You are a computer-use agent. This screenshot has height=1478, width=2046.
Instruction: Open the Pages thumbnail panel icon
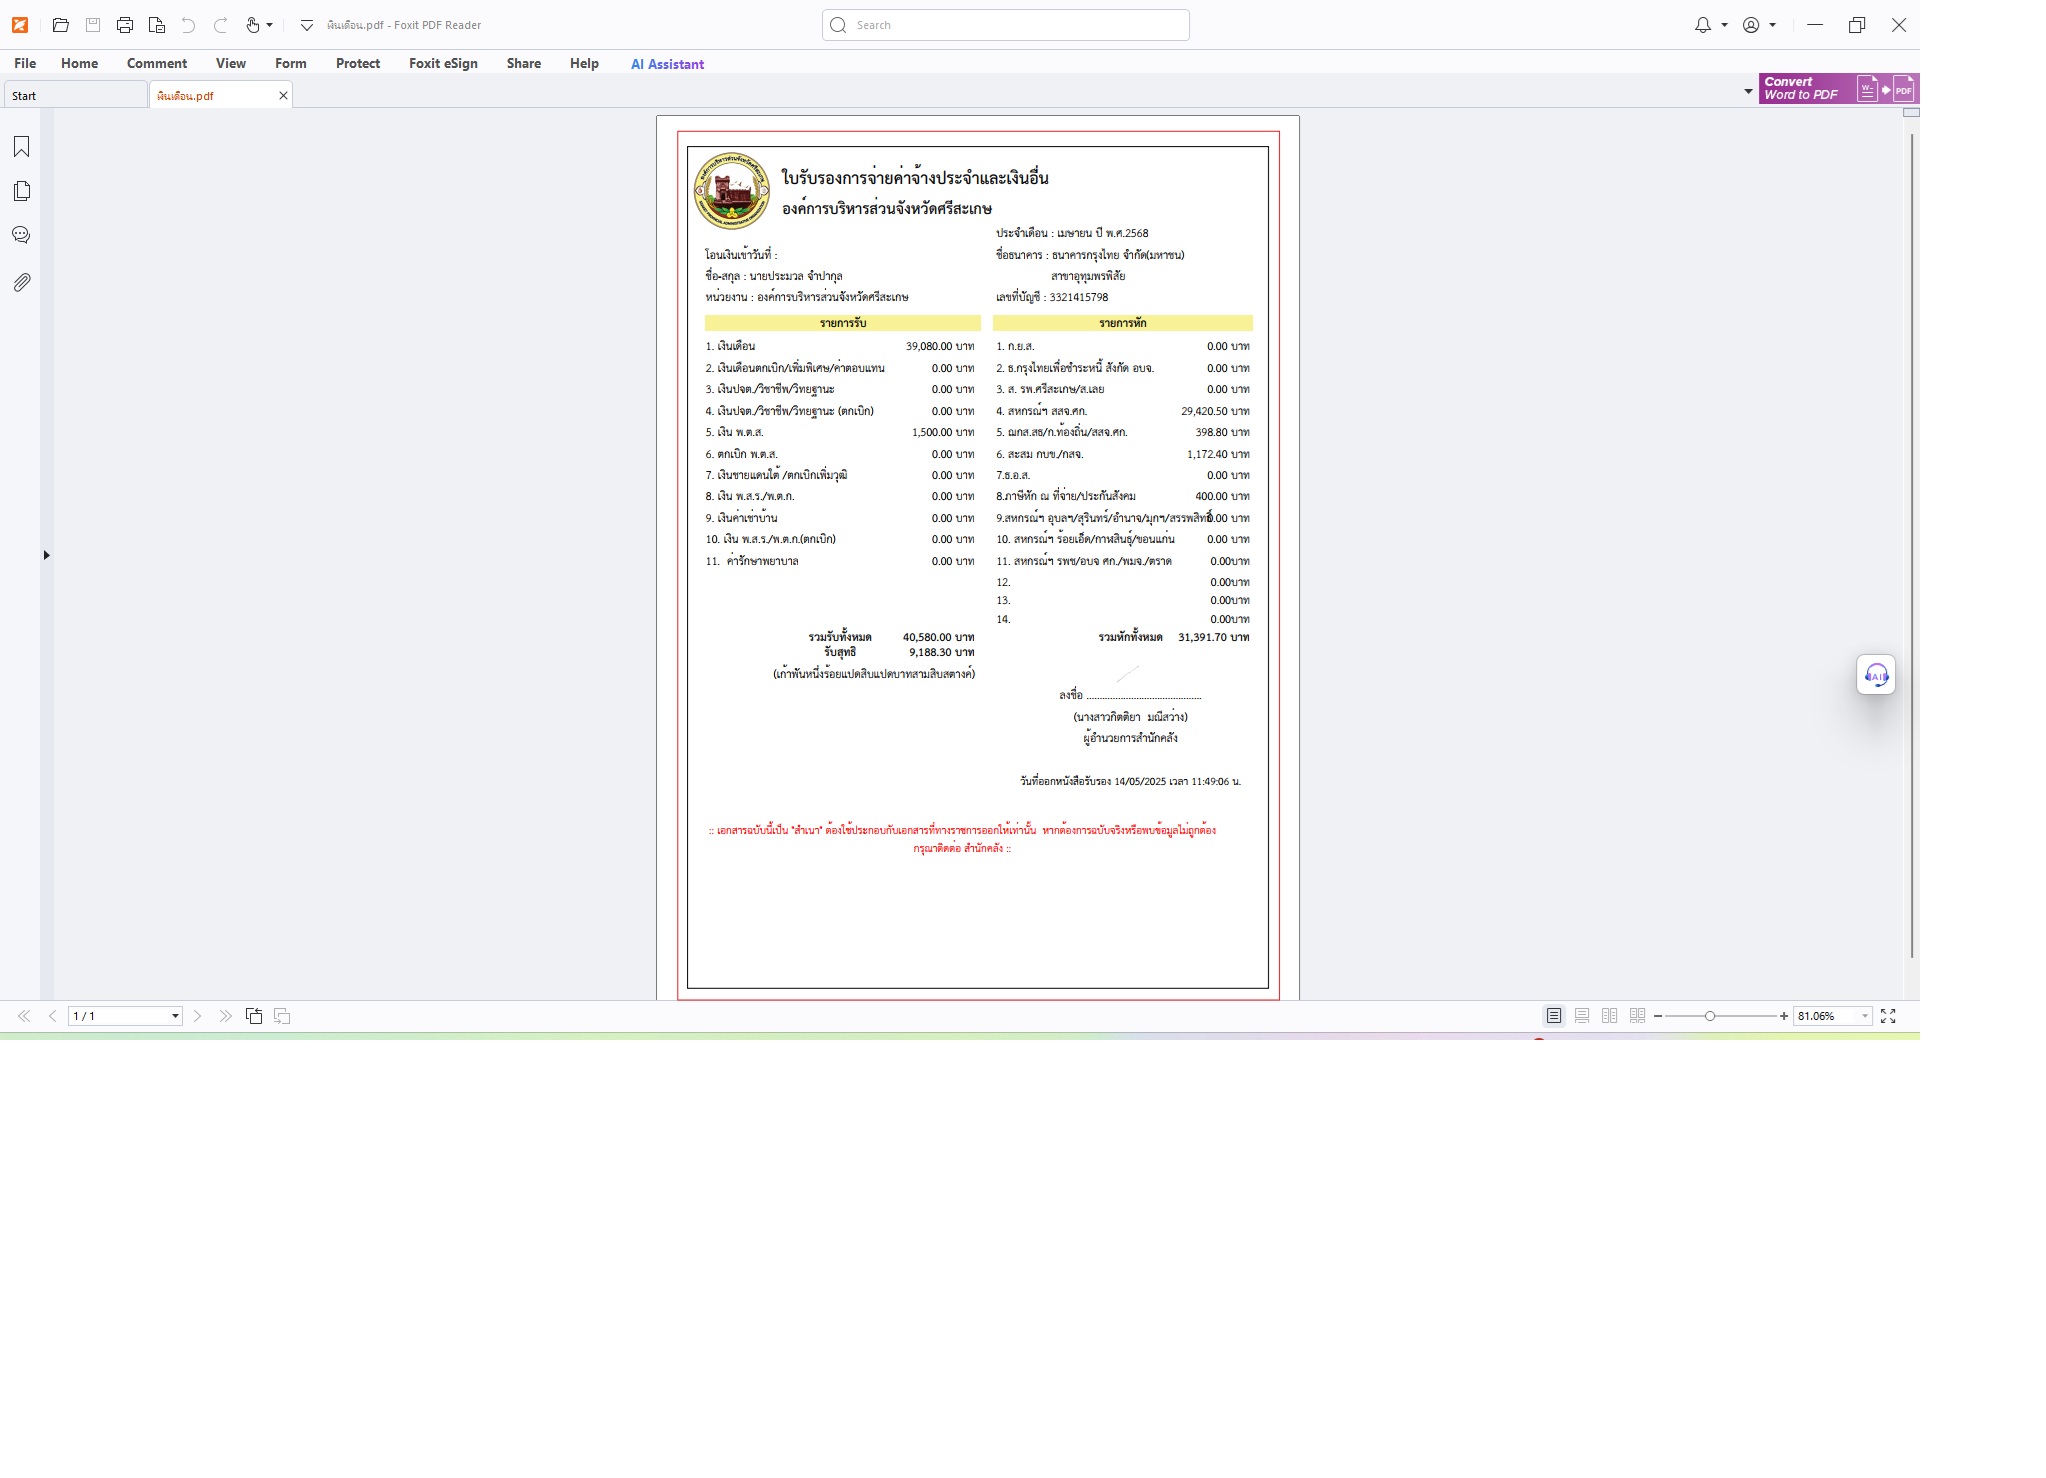point(21,191)
